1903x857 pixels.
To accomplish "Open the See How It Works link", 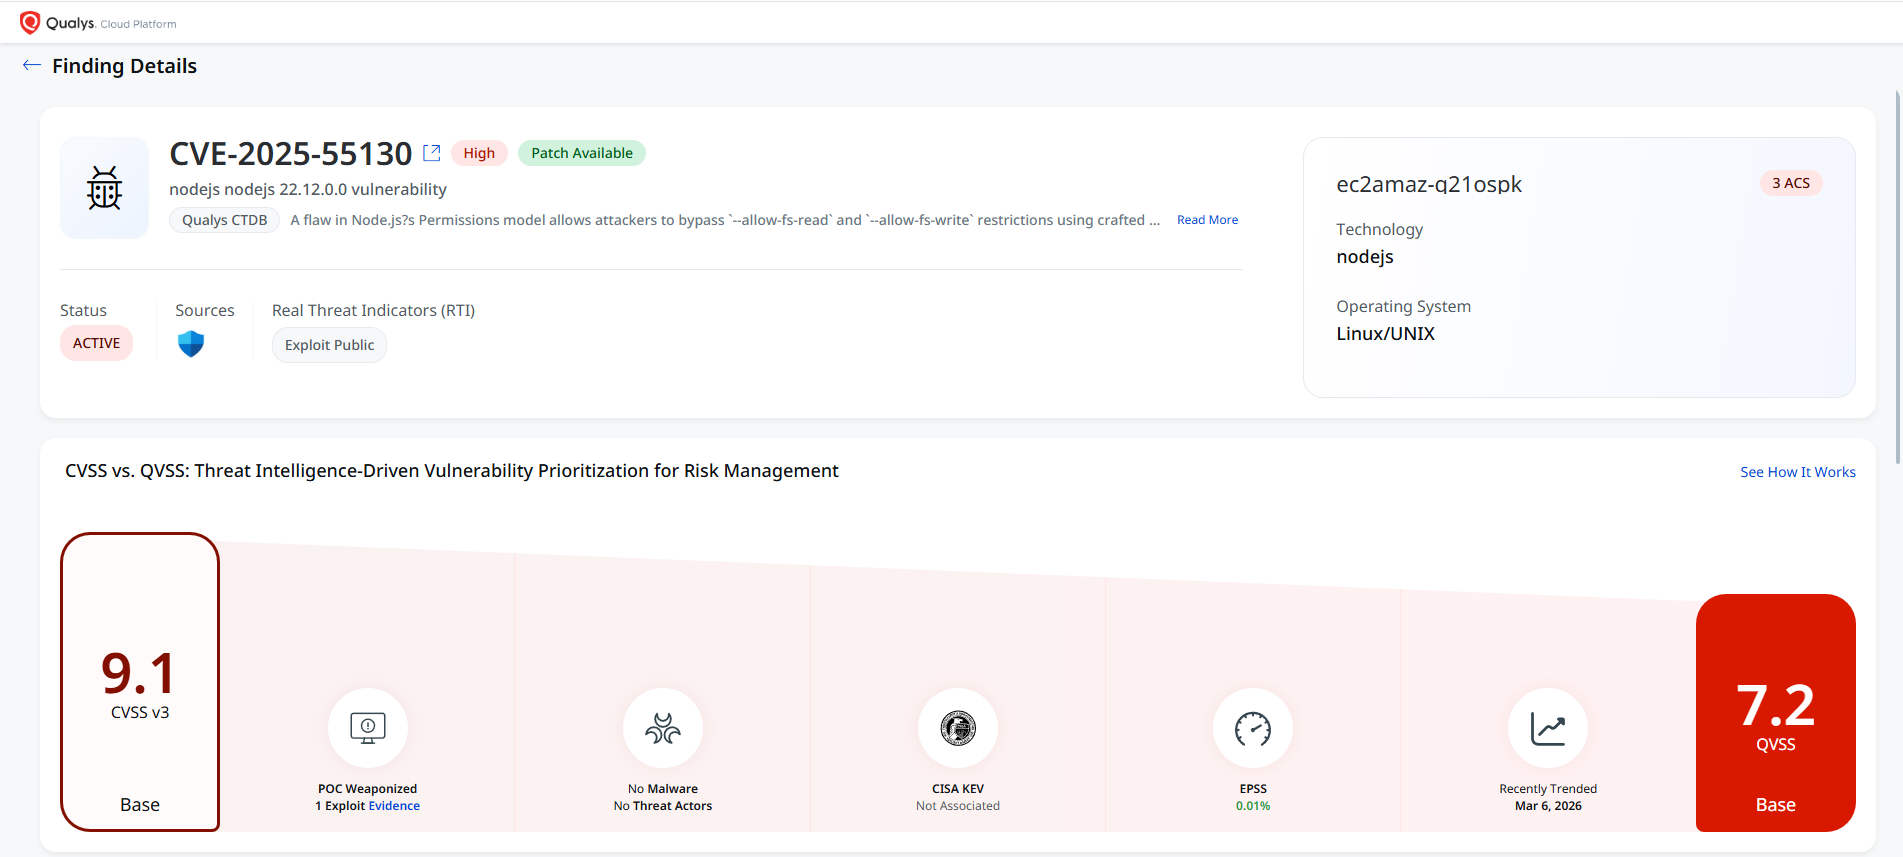I will tap(1797, 472).
